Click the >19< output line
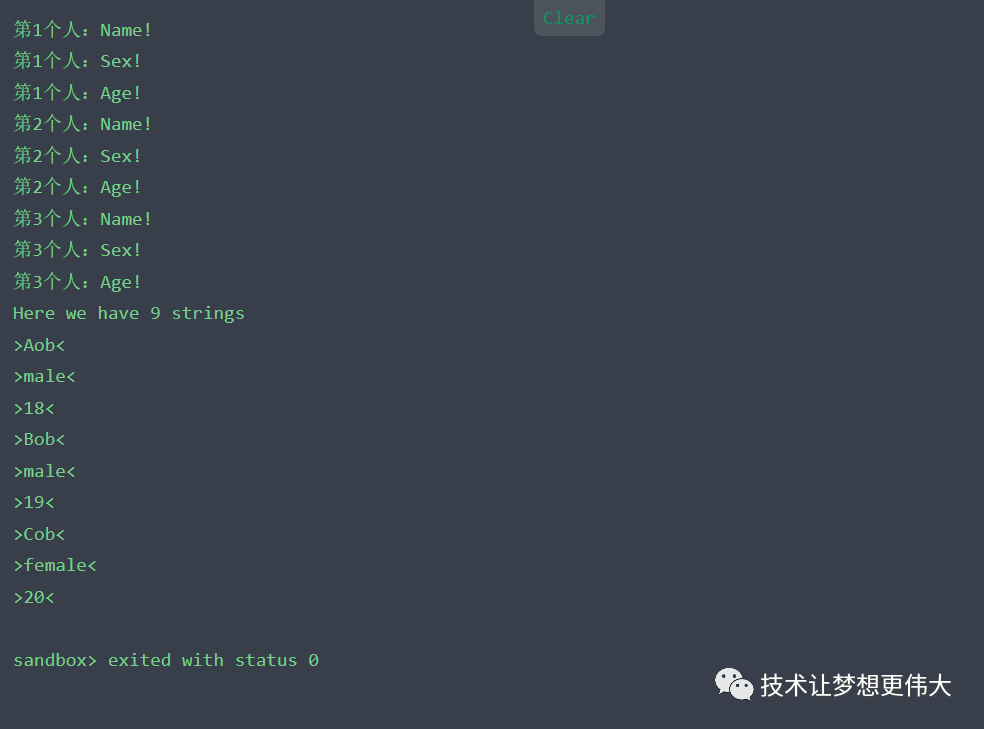This screenshot has height=729, width=984. point(34,502)
